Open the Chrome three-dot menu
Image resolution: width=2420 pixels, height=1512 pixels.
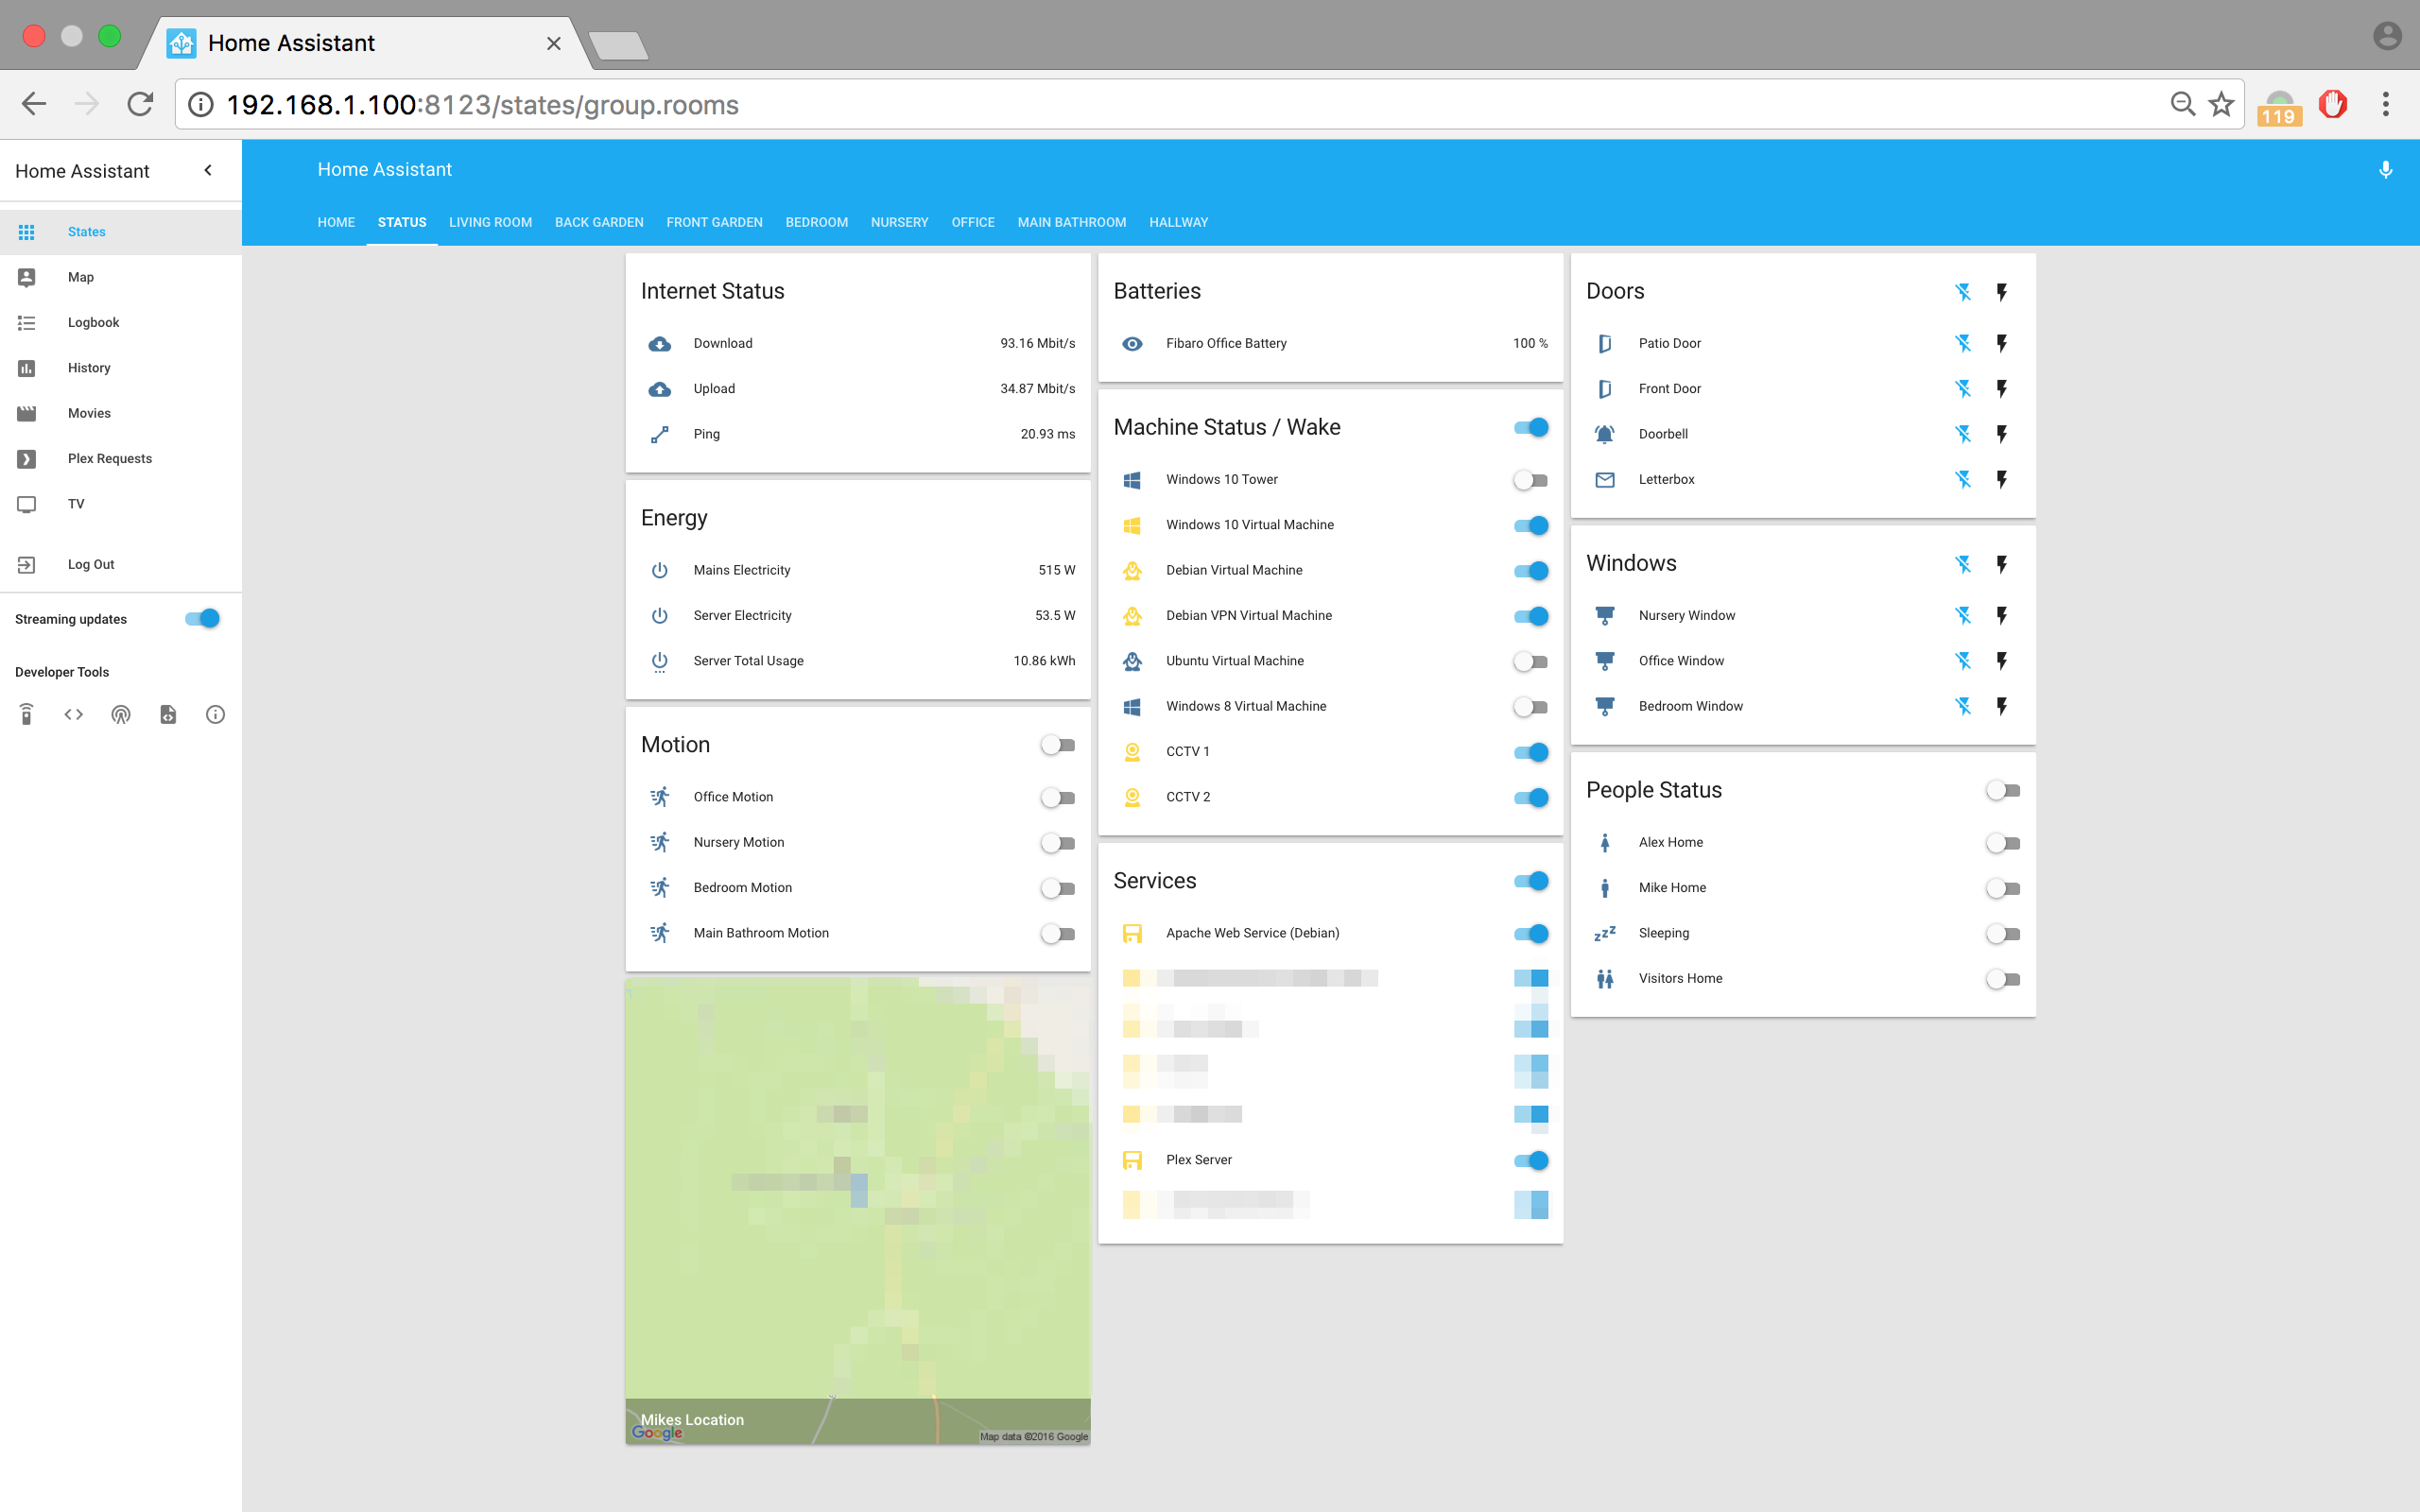point(2385,104)
